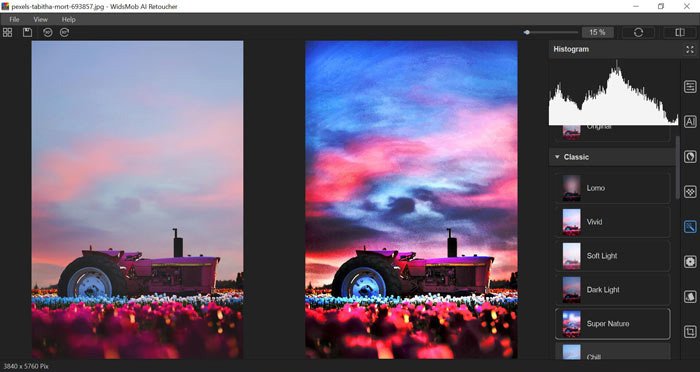Open the AI tools panel icon
Viewport: 700px width, 372px height.
coord(690,121)
